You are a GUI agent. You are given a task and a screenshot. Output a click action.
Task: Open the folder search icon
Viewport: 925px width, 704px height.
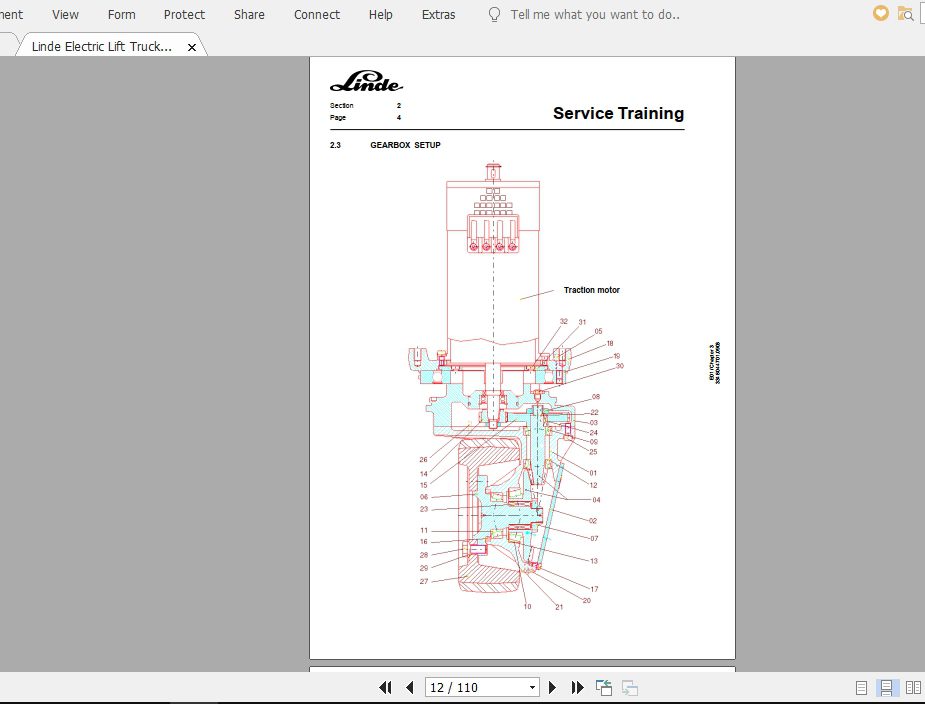[x=905, y=14]
